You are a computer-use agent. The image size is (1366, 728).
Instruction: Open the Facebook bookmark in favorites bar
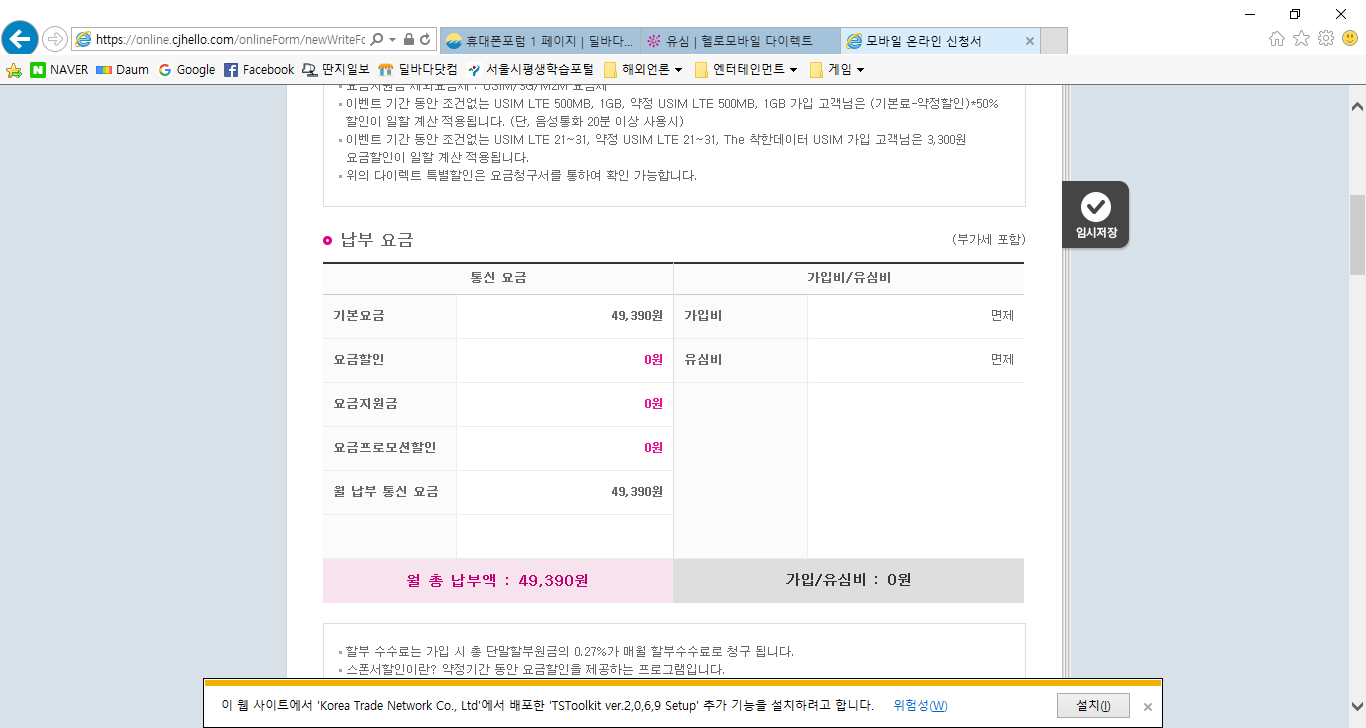click(258, 70)
